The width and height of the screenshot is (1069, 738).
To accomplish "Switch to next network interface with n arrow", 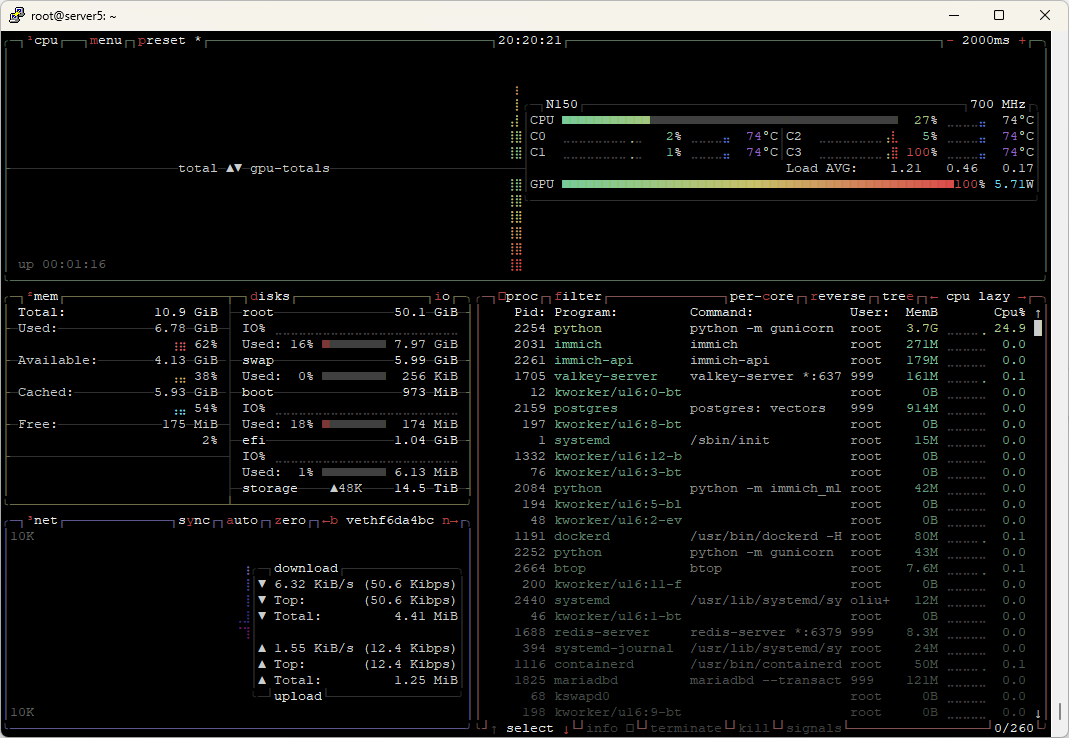I will pos(450,521).
